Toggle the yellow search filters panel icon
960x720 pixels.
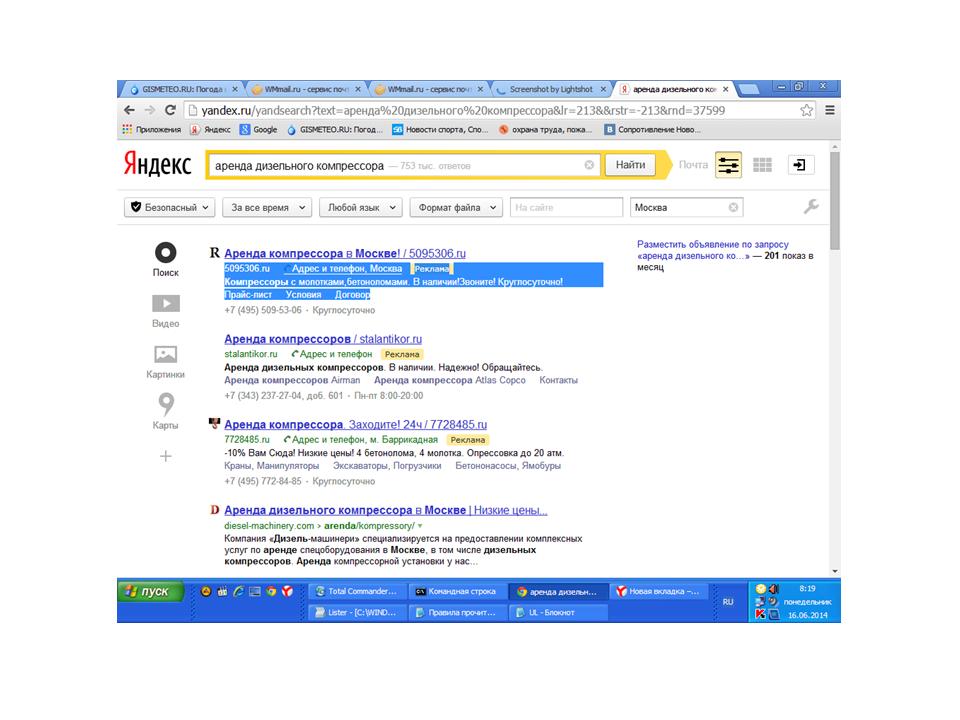click(x=728, y=165)
